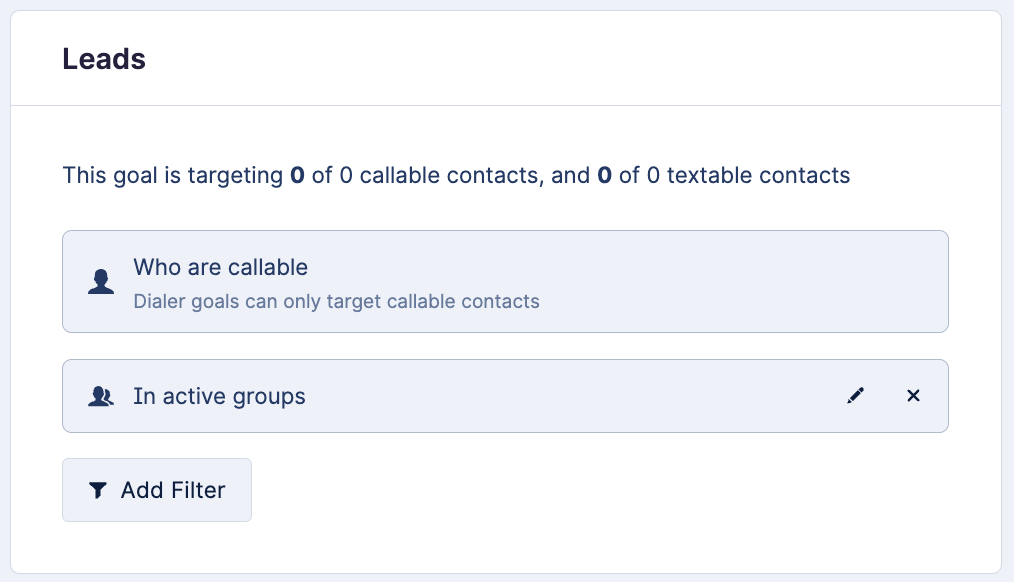Remove the In active groups filter
The height and width of the screenshot is (582, 1014).
[913, 396]
